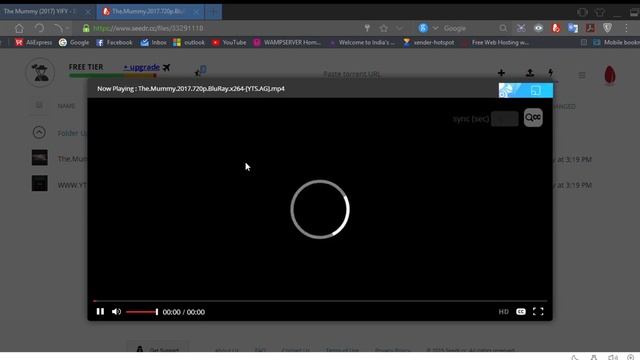Open the Free Web Hosting bookmark

pos(496,42)
